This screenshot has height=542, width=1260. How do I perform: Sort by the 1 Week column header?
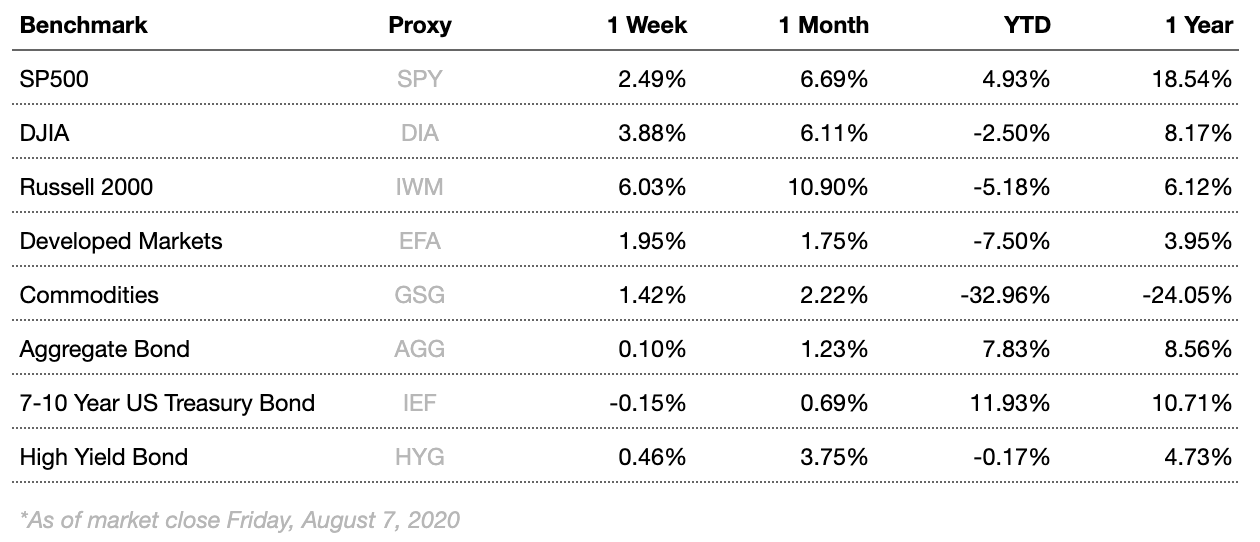pyautogui.click(x=647, y=25)
